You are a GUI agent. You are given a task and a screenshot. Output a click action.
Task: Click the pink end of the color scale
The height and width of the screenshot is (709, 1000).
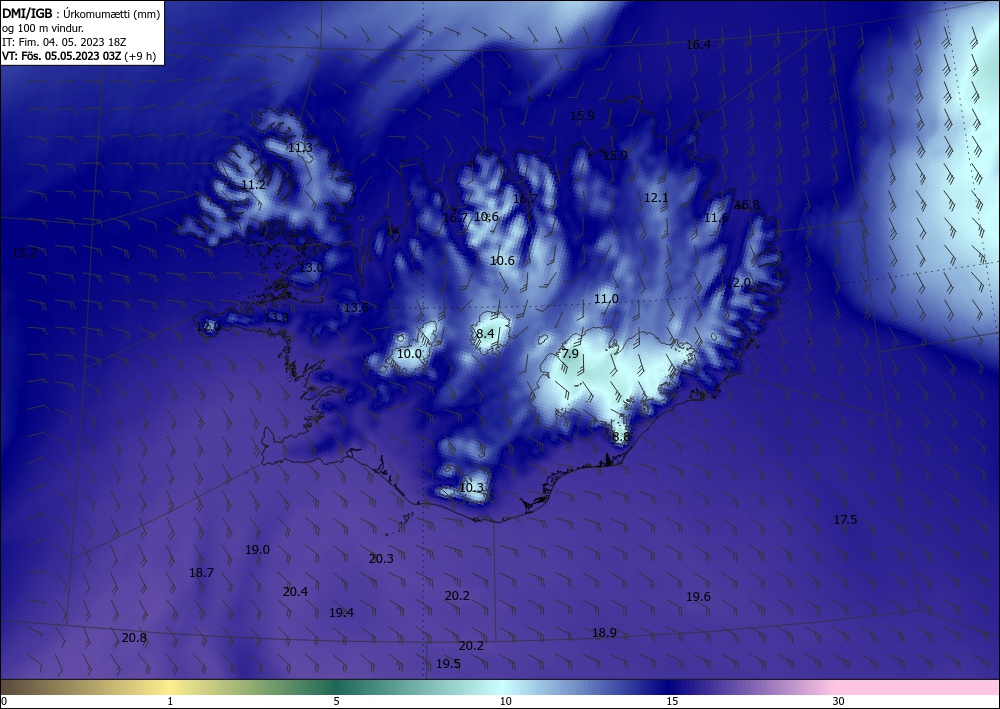pos(918,687)
